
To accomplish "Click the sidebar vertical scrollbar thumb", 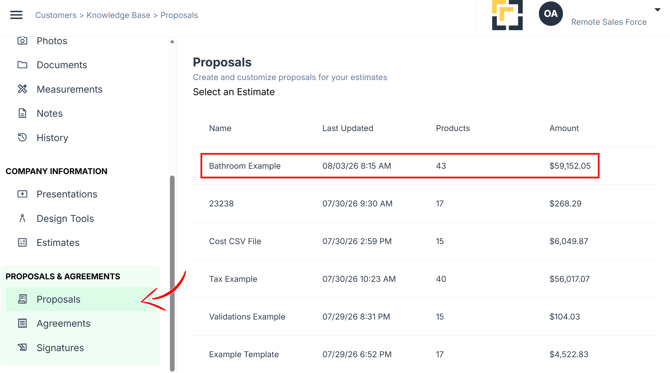I will tap(172, 273).
